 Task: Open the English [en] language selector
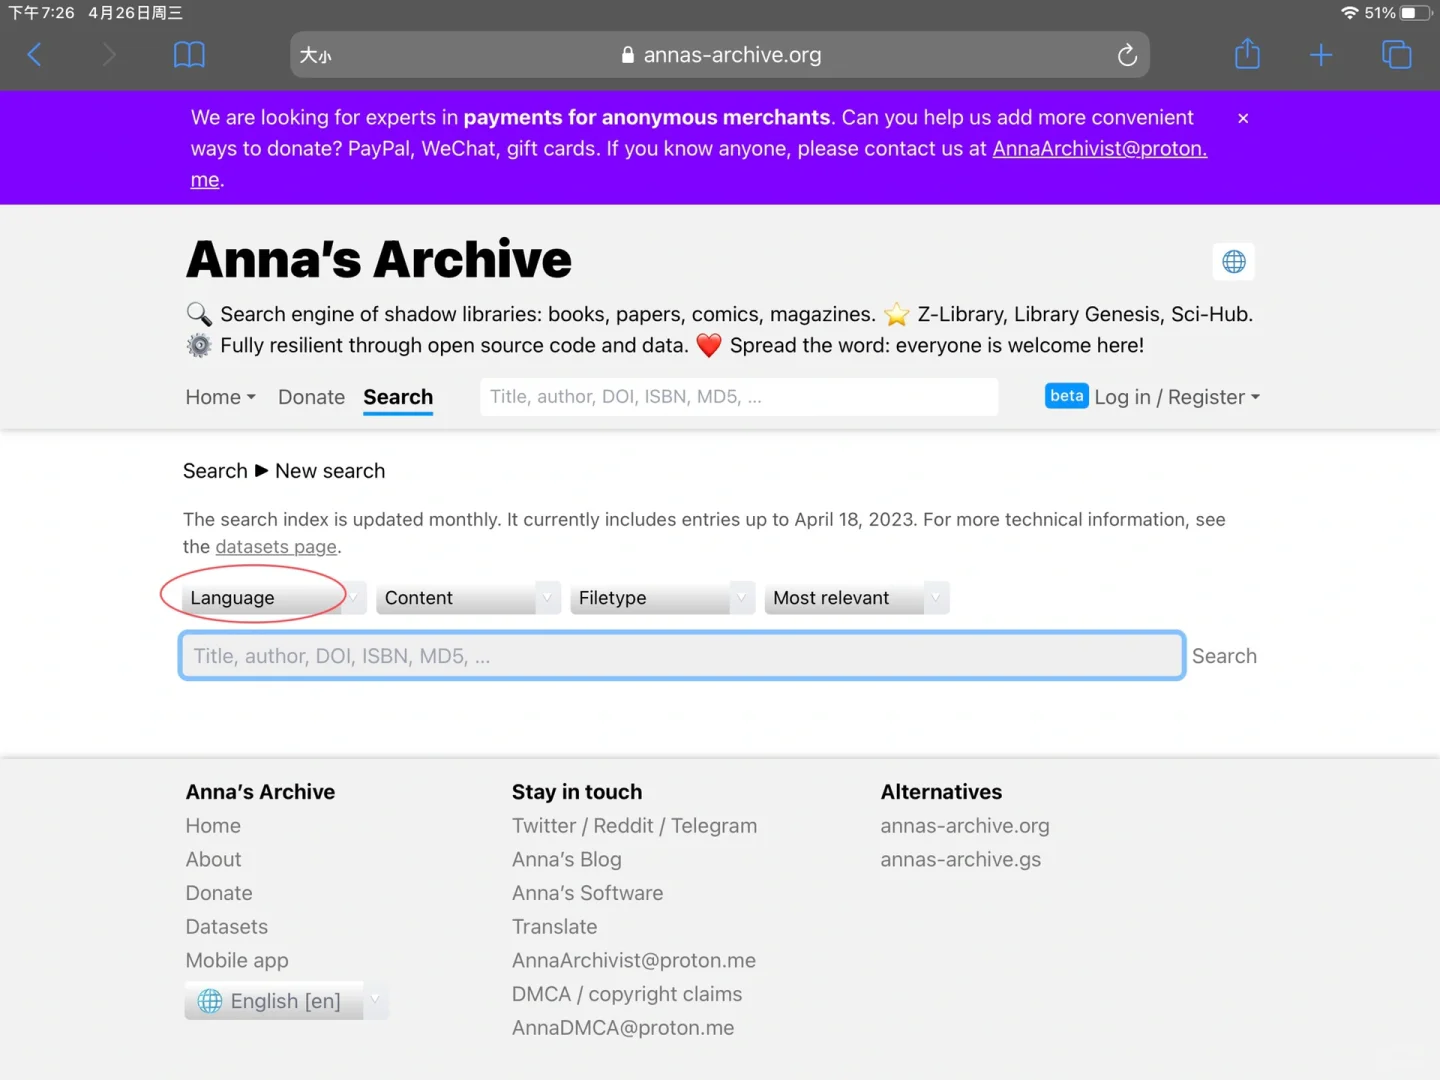click(x=287, y=1001)
